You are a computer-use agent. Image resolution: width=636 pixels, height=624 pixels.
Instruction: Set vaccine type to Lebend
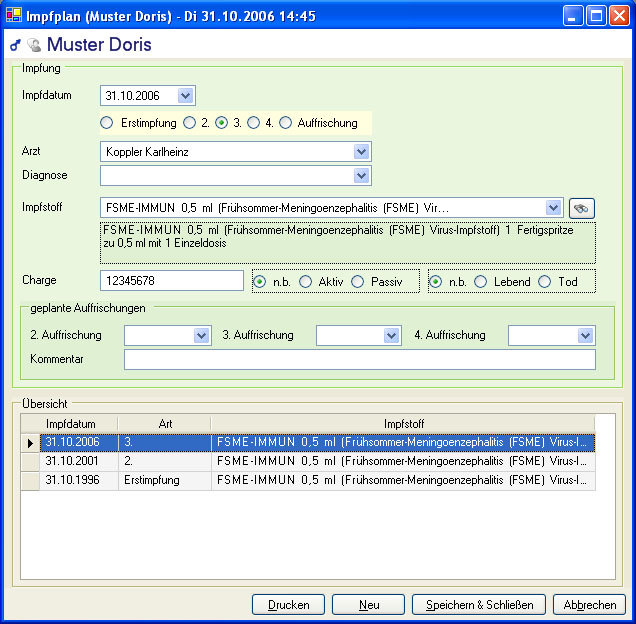click(481, 282)
